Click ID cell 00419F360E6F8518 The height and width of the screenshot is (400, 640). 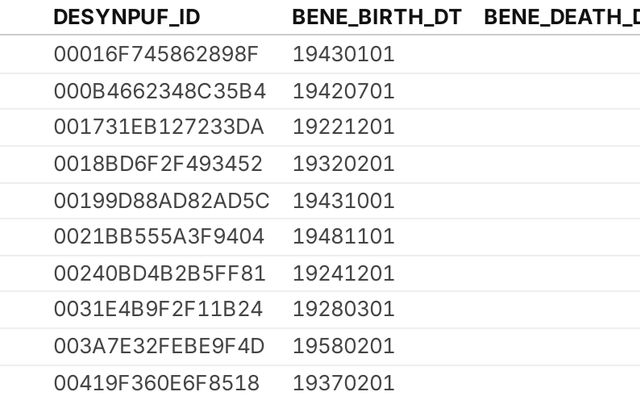pyautogui.click(x=156, y=383)
